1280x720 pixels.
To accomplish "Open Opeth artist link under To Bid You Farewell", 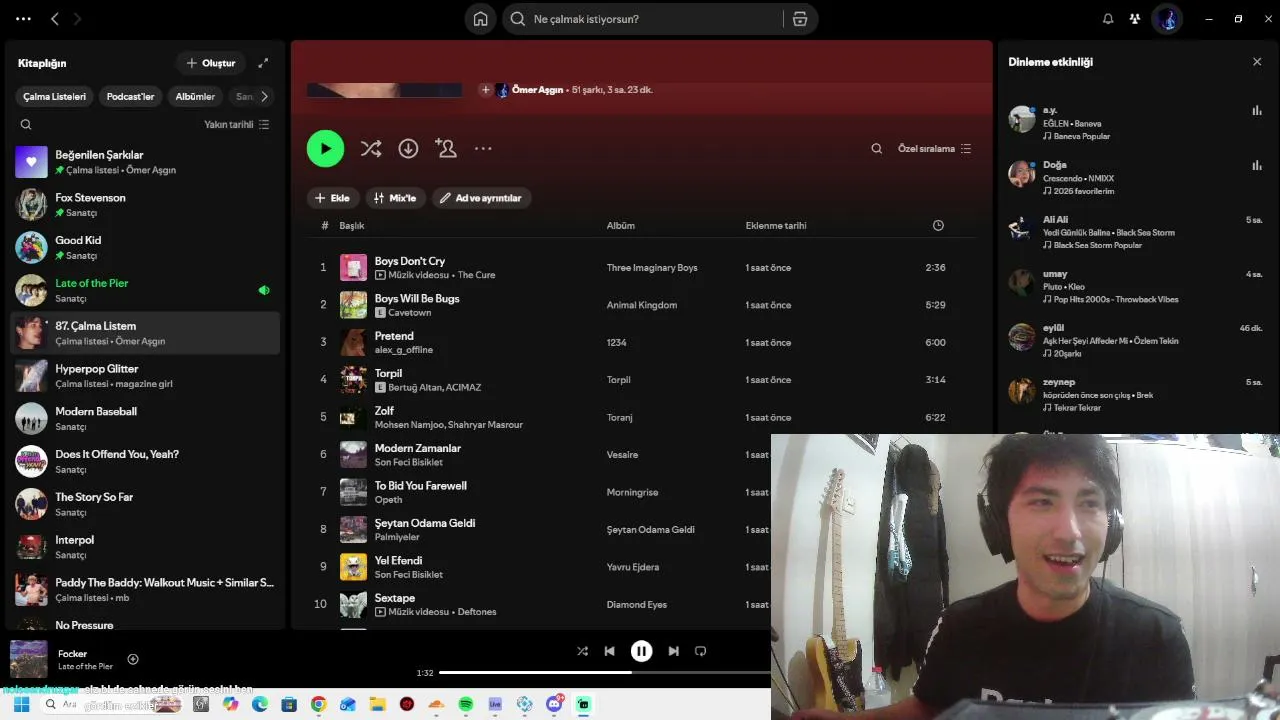I will (x=388, y=500).
